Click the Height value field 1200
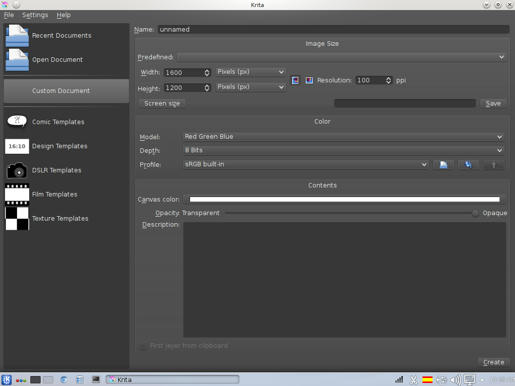Viewport: 515px width, 386px height. pos(184,88)
